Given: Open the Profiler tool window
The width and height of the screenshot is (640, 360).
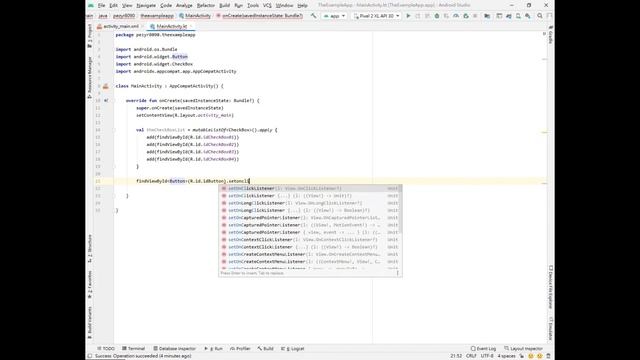Looking at the screenshot, I should pos(240,349).
